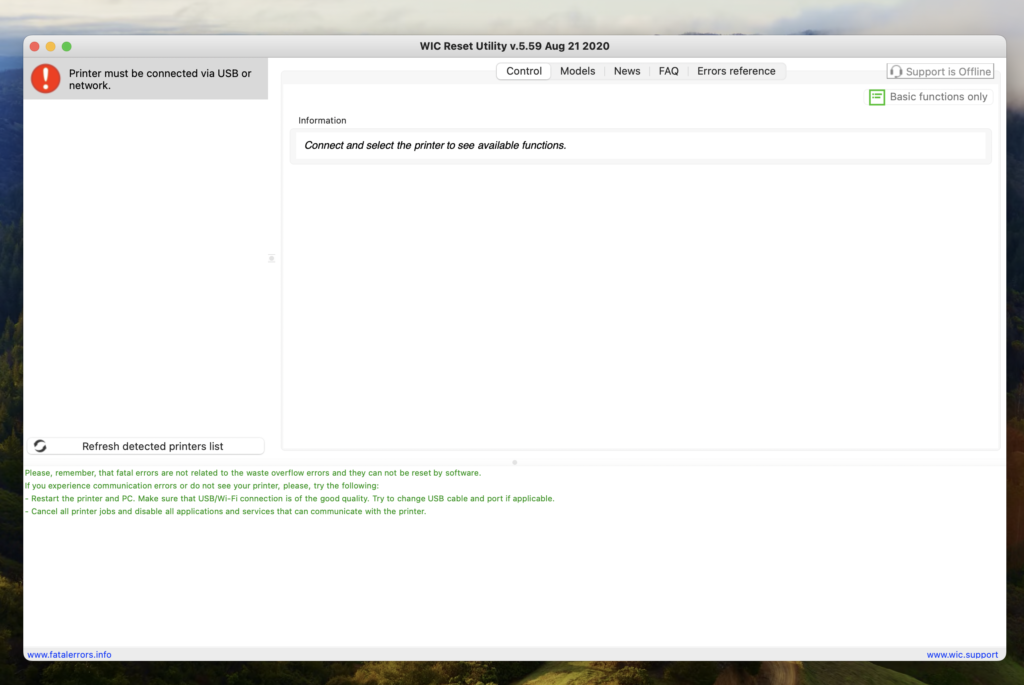Click the Information section label
The image size is (1024, 685).
[x=322, y=120]
